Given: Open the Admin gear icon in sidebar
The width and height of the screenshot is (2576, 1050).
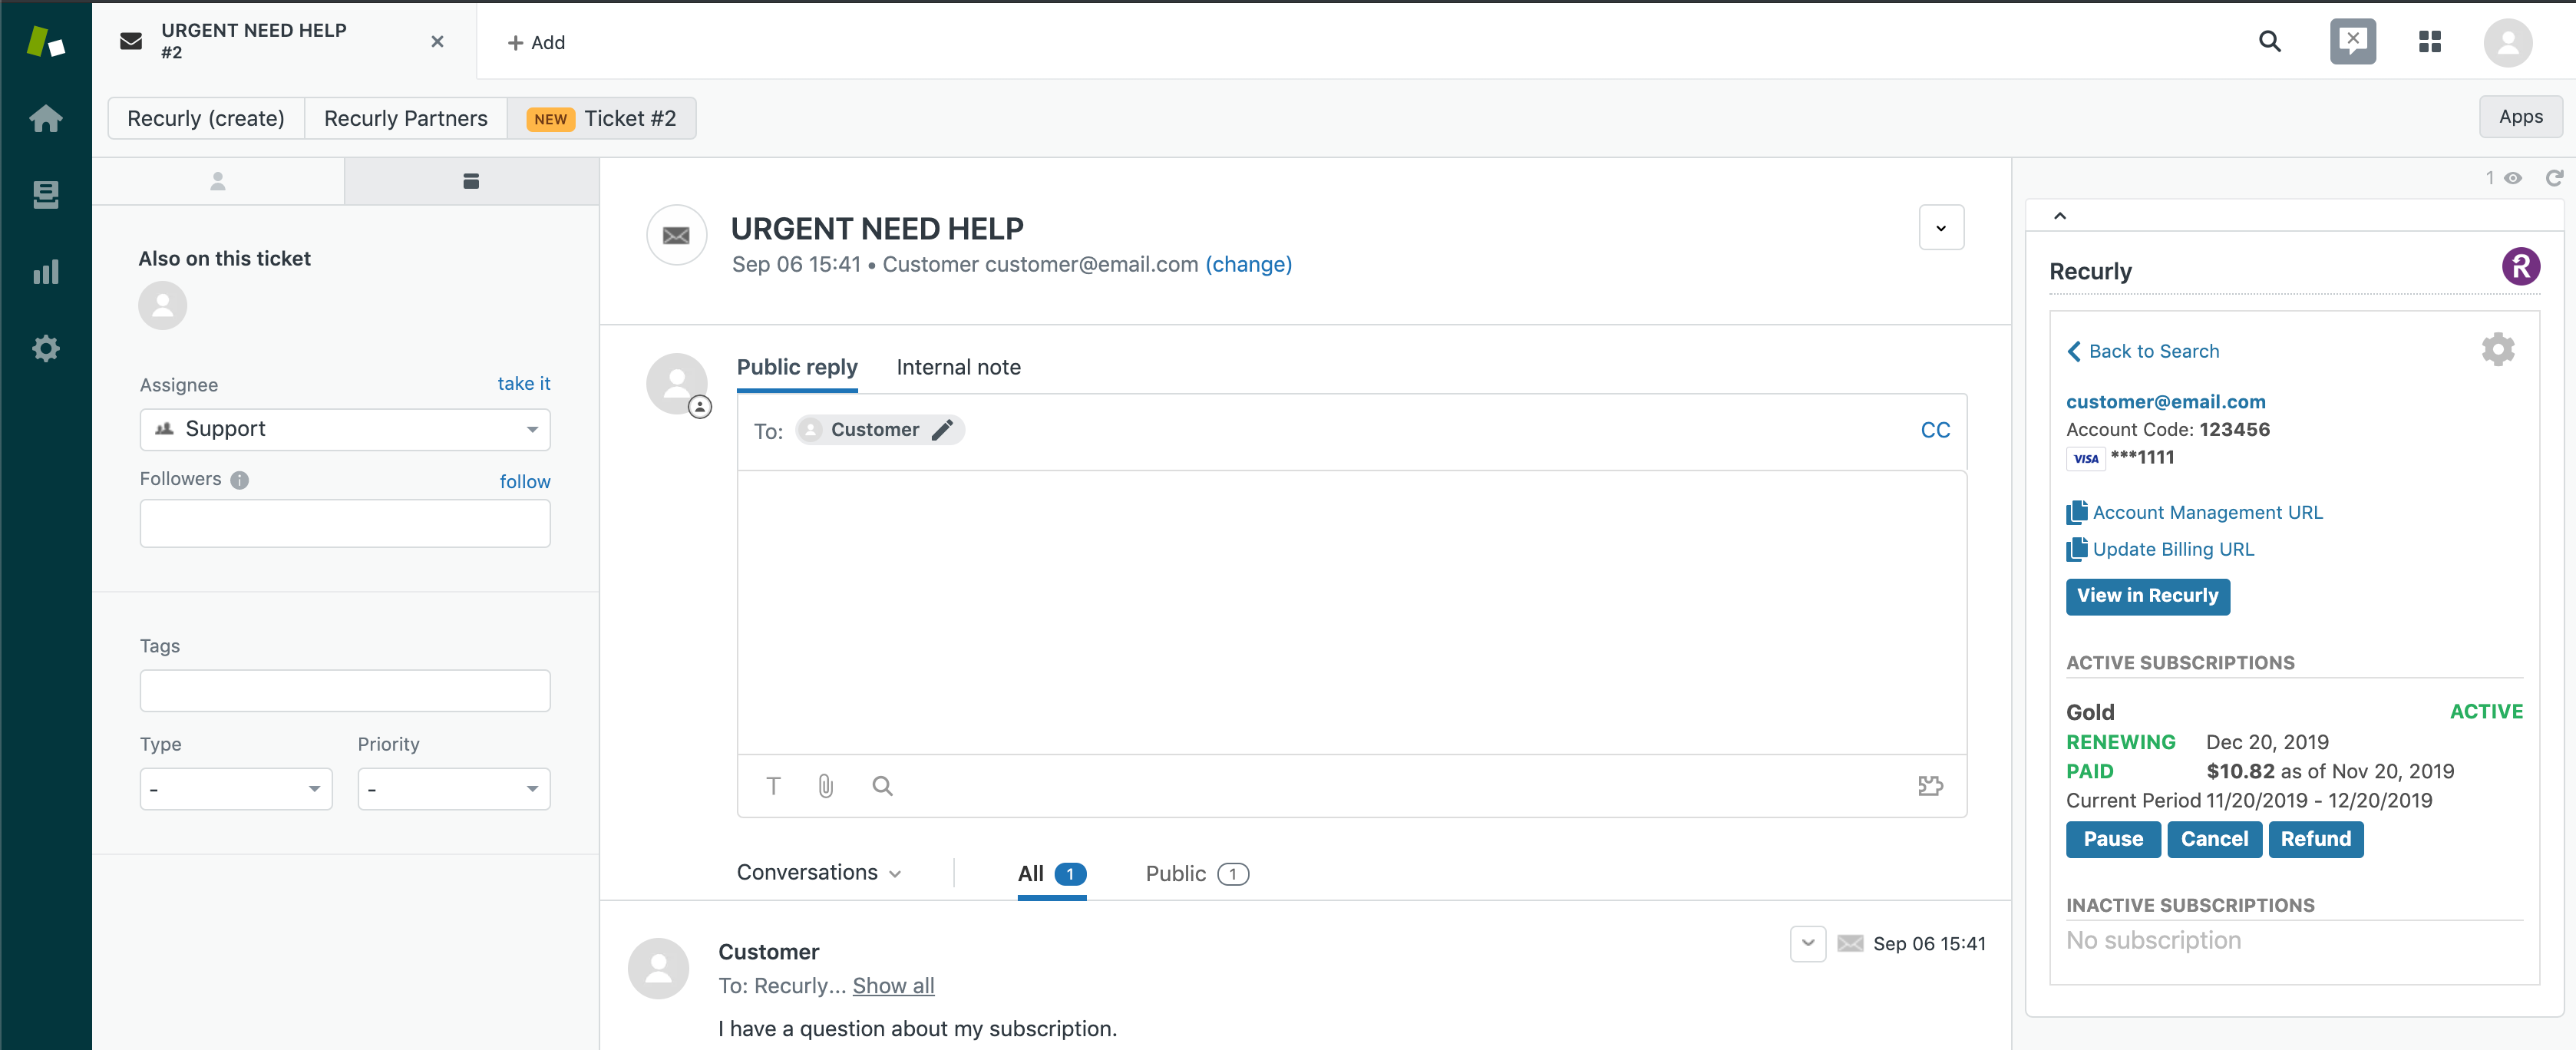Looking at the screenshot, I should (x=46, y=349).
